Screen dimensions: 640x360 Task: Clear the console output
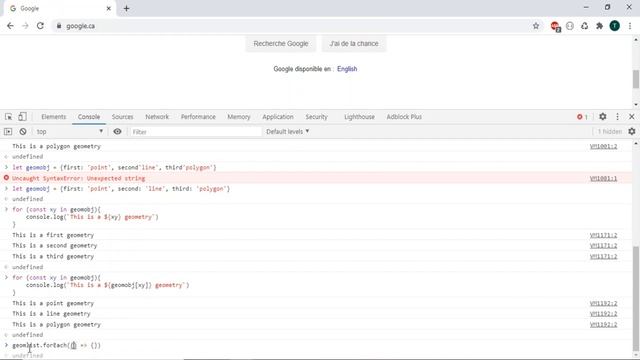tap(23, 131)
